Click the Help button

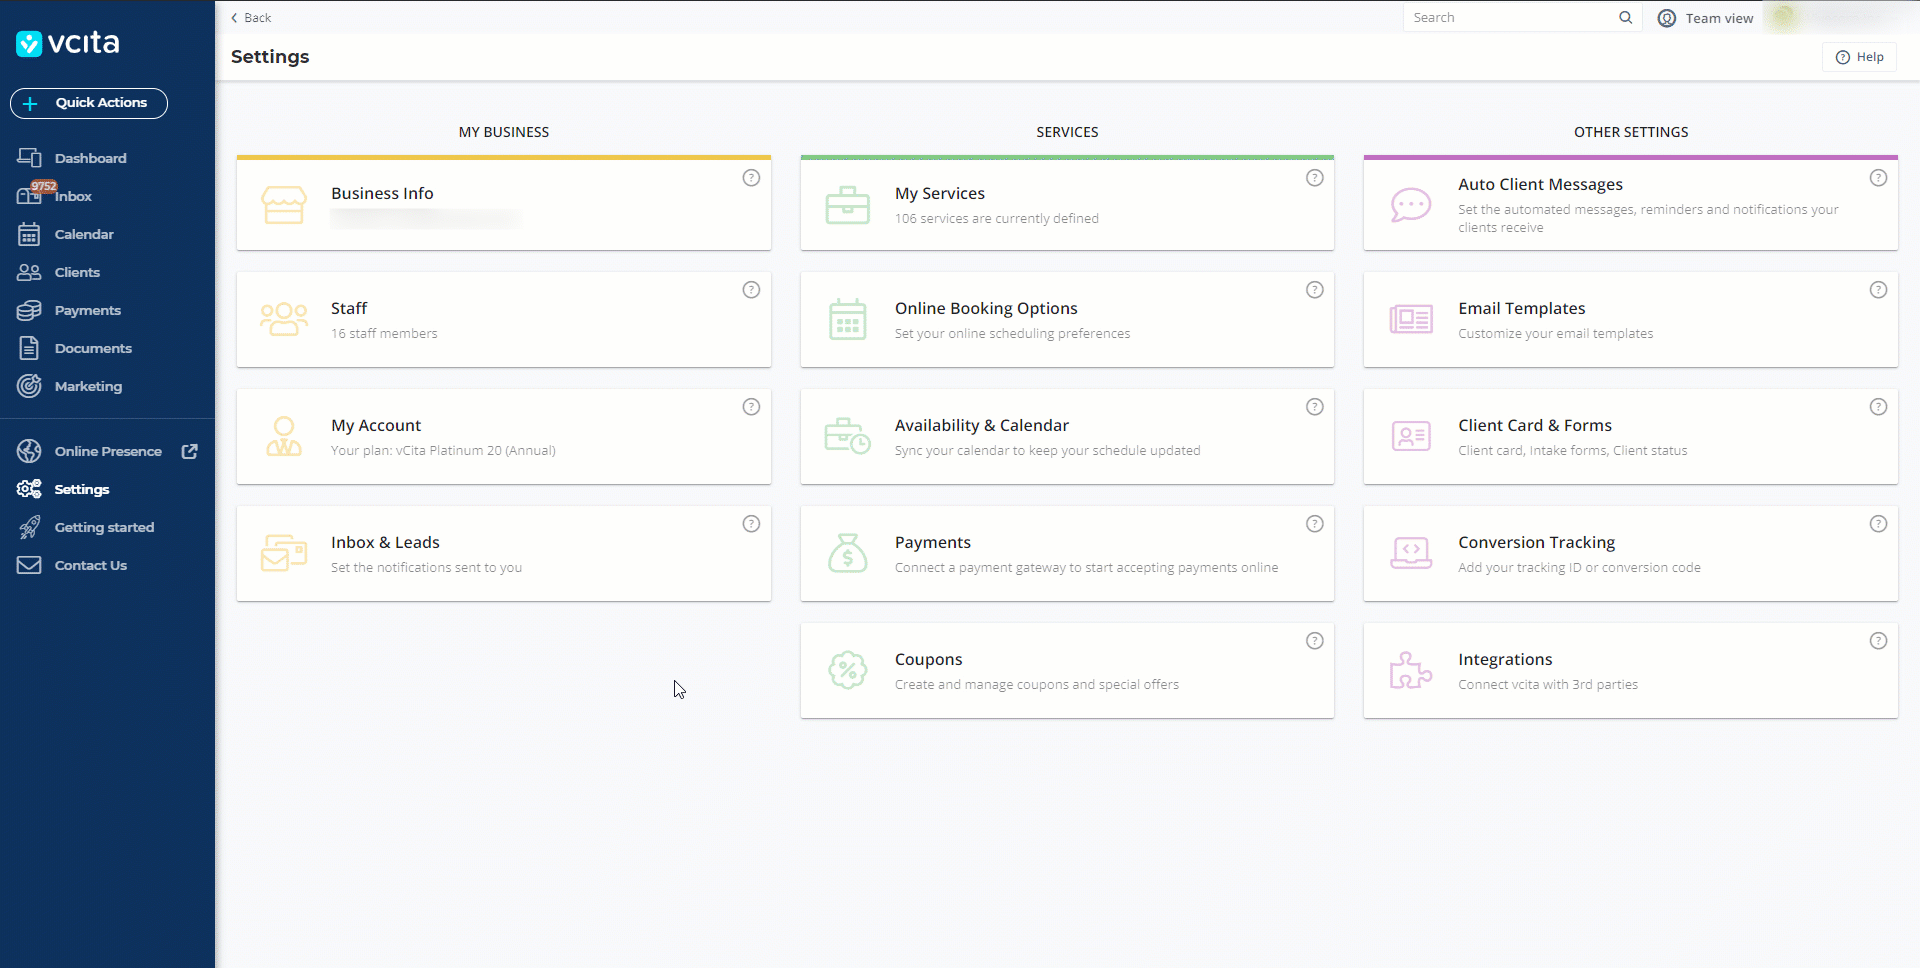tap(1859, 57)
